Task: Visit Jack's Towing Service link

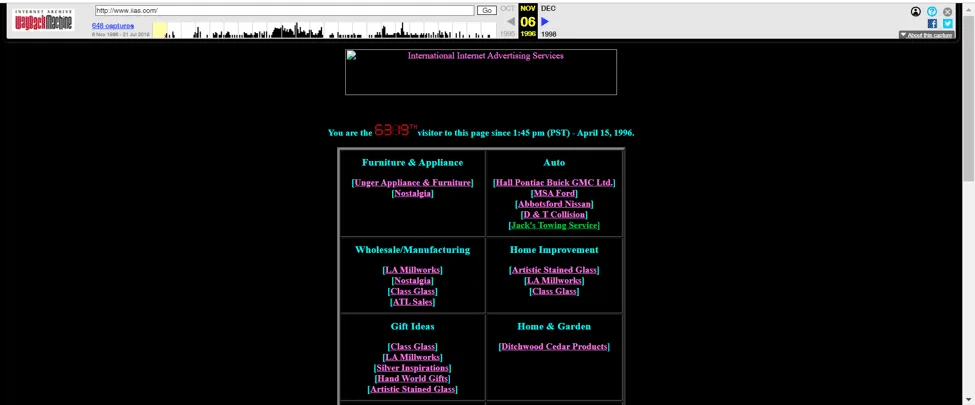Action: pyautogui.click(x=554, y=225)
